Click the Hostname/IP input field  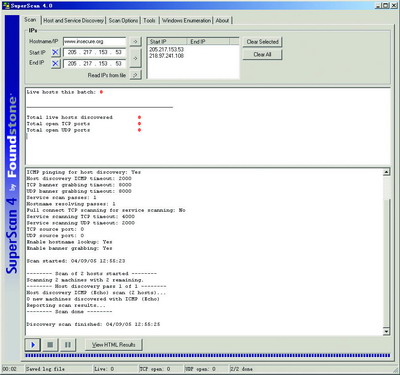point(94,42)
